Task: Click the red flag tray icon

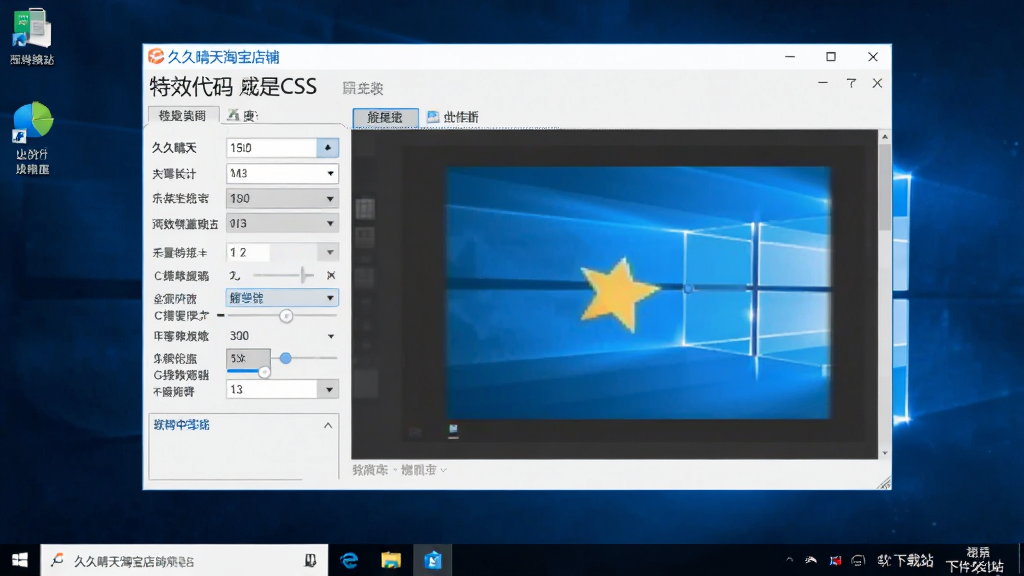Action: [835, 560]
